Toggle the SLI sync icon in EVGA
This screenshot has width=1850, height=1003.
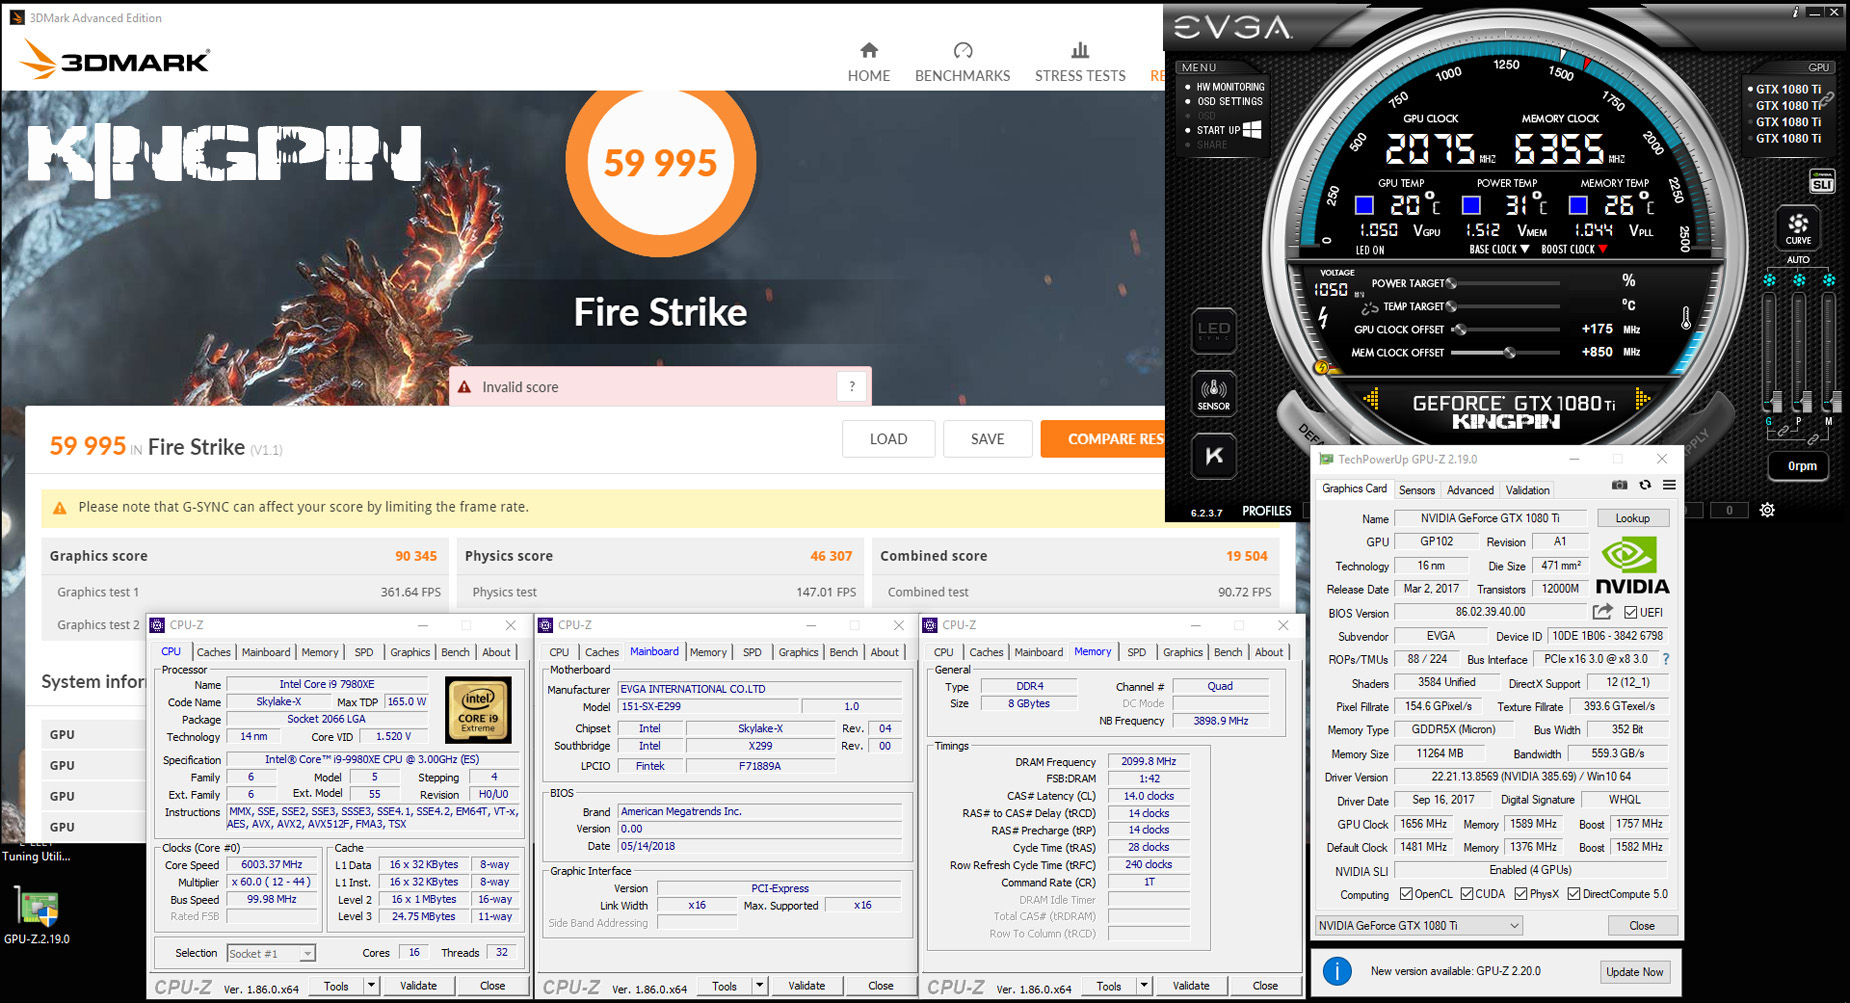point(1822,182)
